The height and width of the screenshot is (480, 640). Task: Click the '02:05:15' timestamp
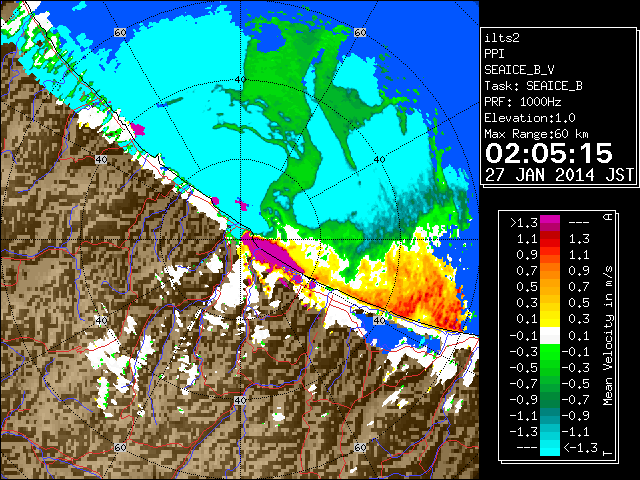click(549, 153)
